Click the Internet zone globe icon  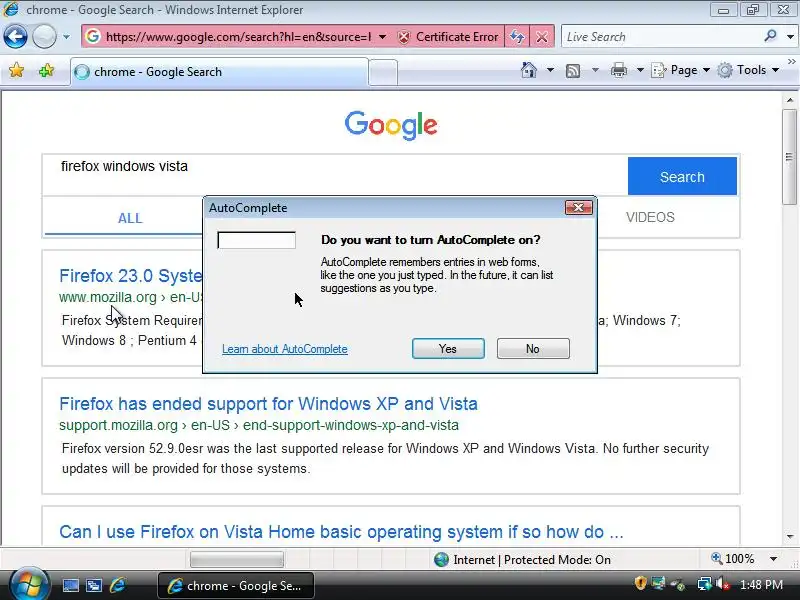click(441, 560)
